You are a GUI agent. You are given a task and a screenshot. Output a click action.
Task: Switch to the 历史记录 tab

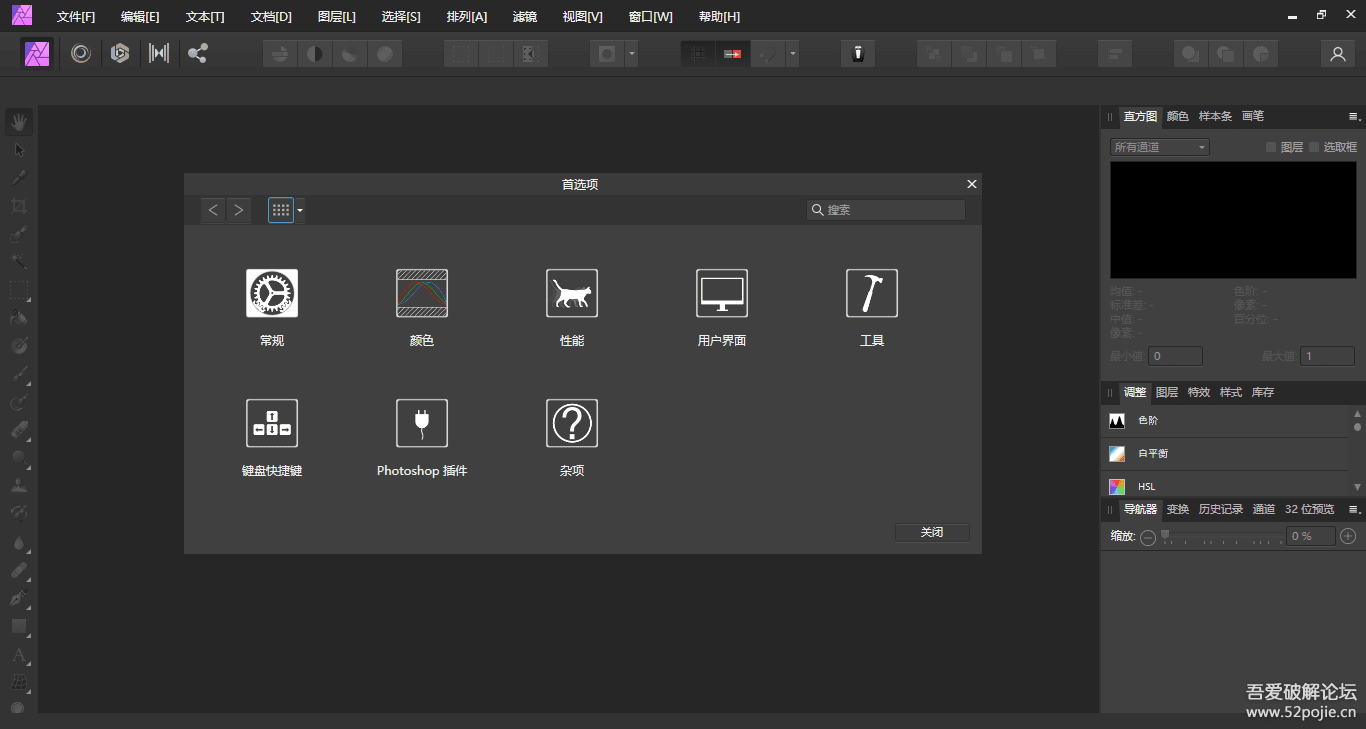click(x=1221, y=510)
